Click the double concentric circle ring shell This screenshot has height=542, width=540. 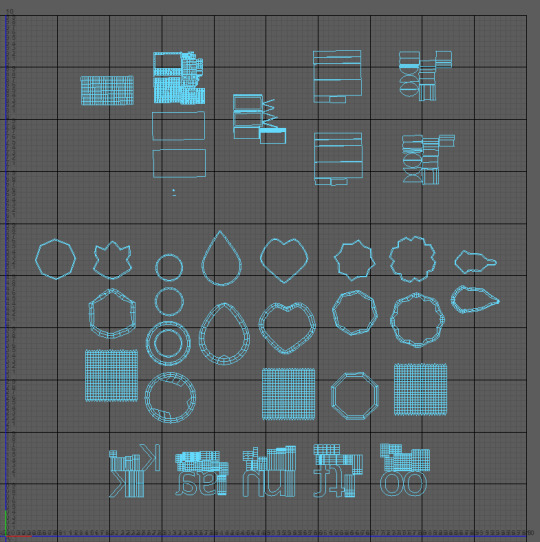[168, 343]
